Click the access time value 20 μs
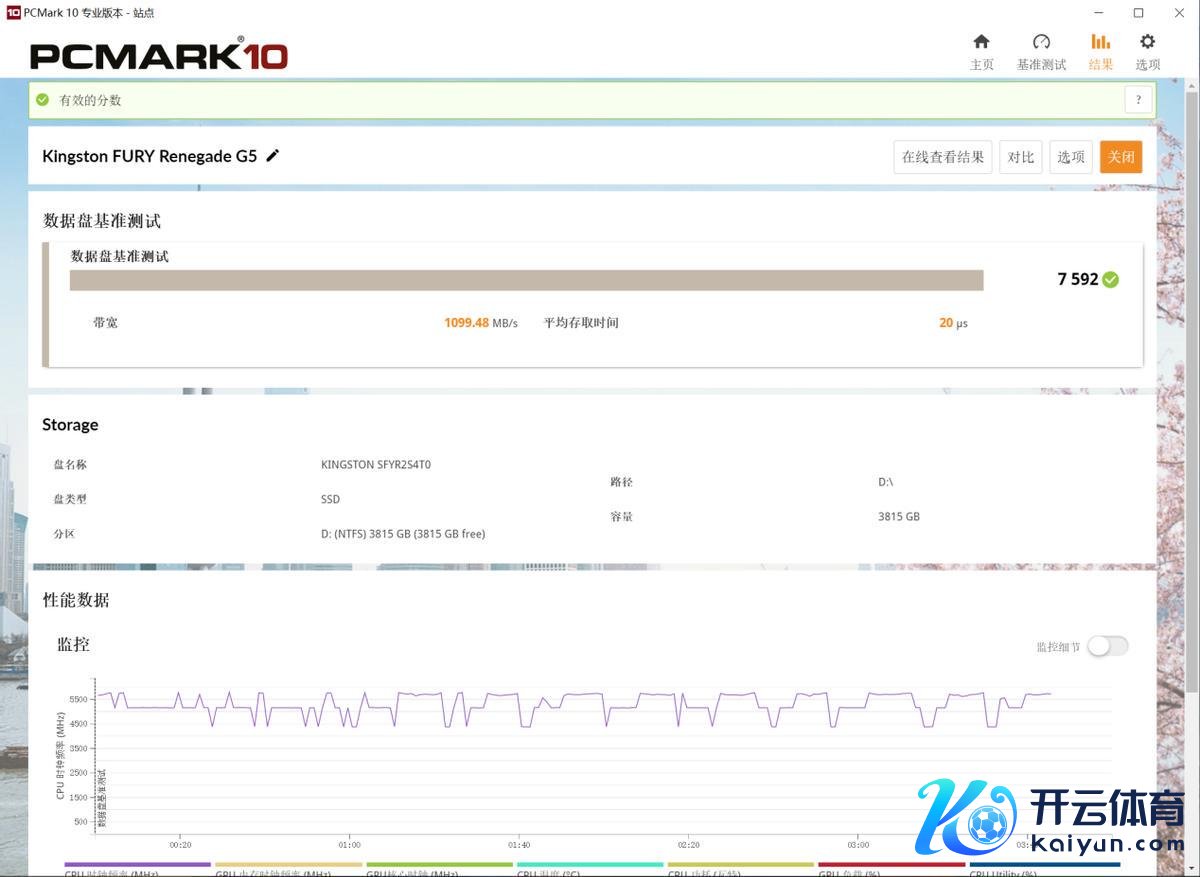 [953, 323]
